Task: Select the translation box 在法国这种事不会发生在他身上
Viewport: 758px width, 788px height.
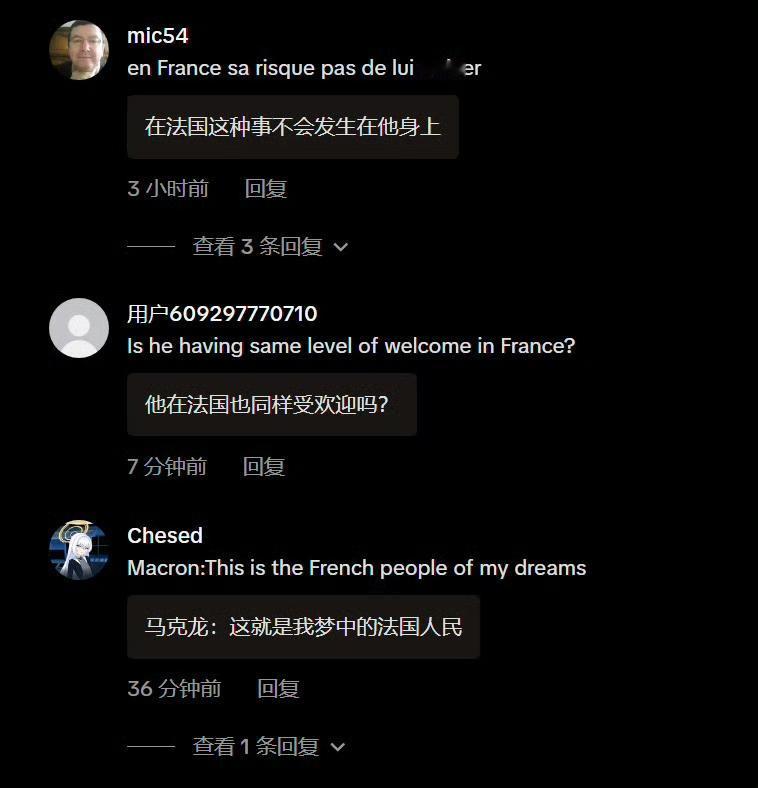Action: pos(293,127)
